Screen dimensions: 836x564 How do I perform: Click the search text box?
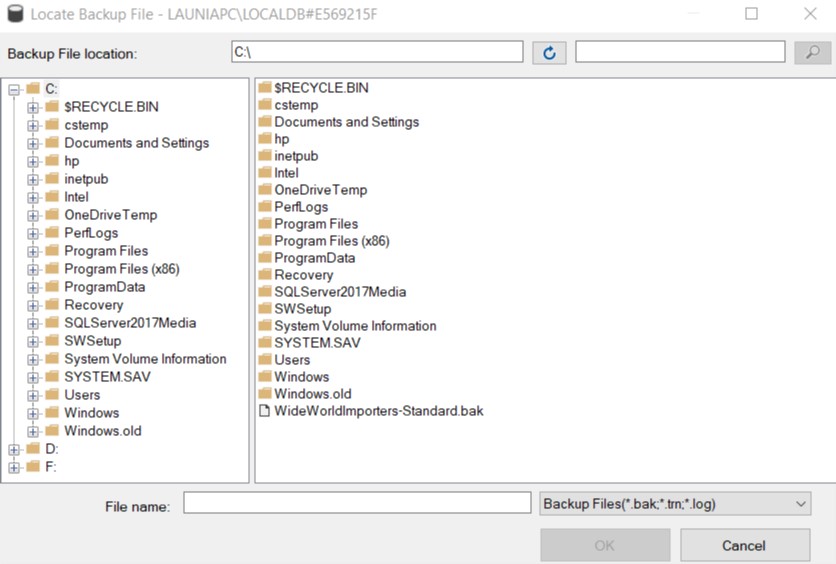pyautogui.click(x=680, y=52)
